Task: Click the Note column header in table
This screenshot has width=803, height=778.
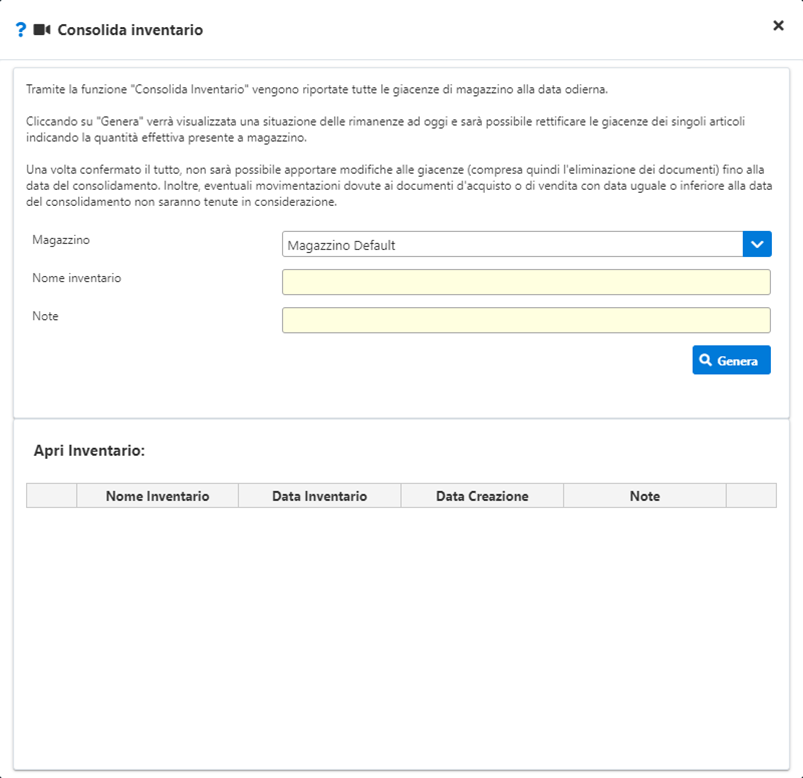Action: click(645, 496)
